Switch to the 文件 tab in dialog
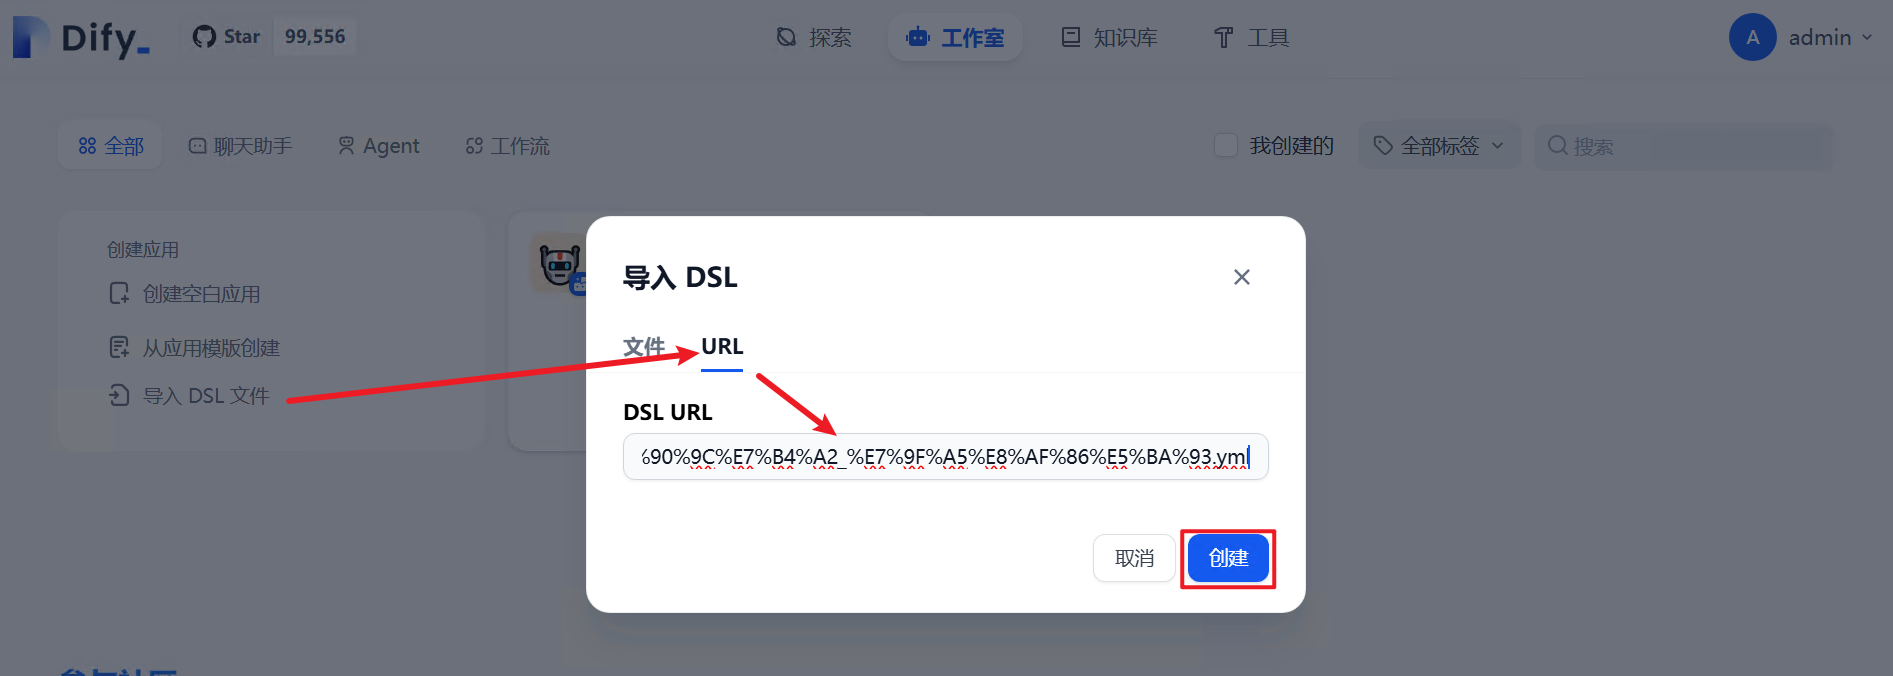 coord(644,347)
